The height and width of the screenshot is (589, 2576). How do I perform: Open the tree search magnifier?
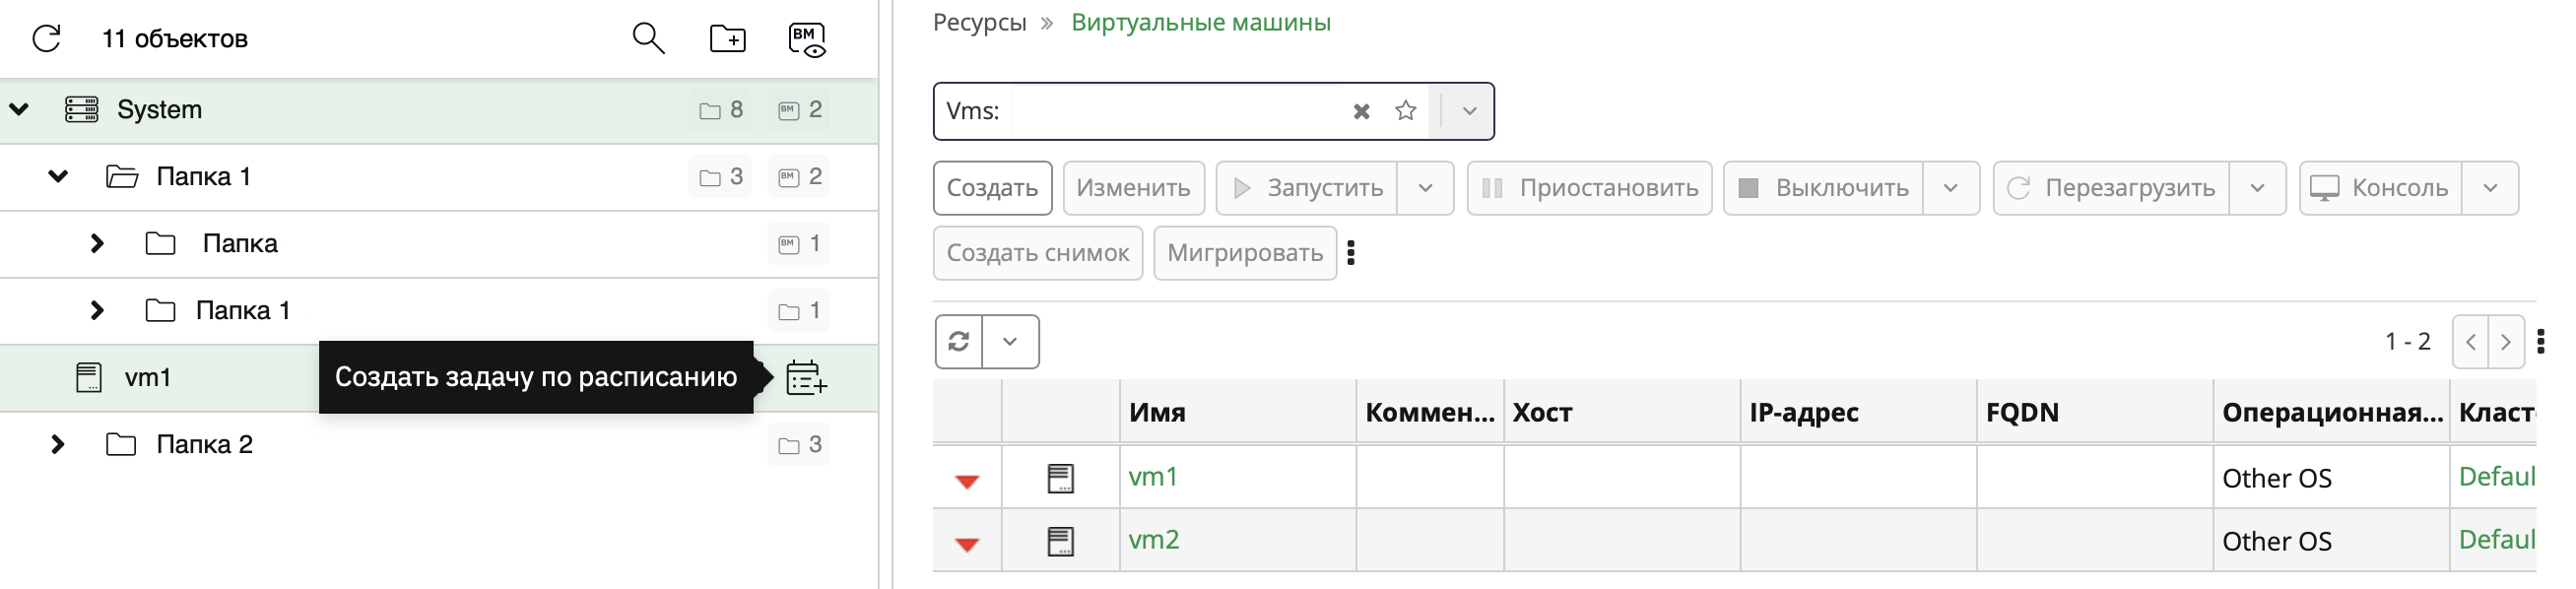tap(648, 39)
